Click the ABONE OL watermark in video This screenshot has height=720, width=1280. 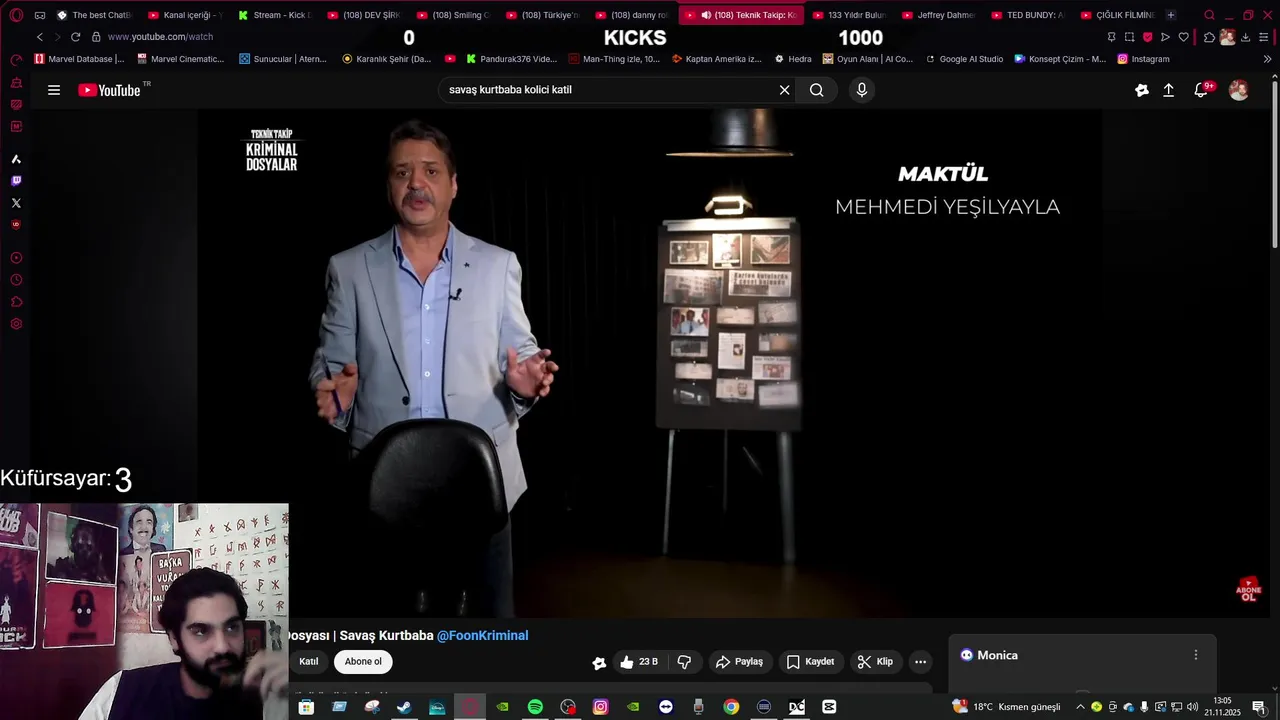[x=1249, y=590]
